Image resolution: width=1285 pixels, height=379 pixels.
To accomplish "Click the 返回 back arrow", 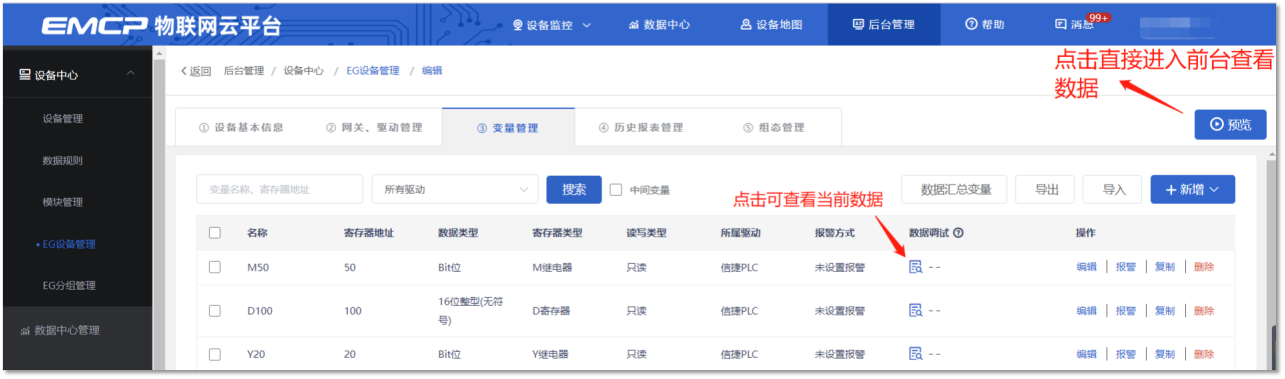I will tap(196, 71).
